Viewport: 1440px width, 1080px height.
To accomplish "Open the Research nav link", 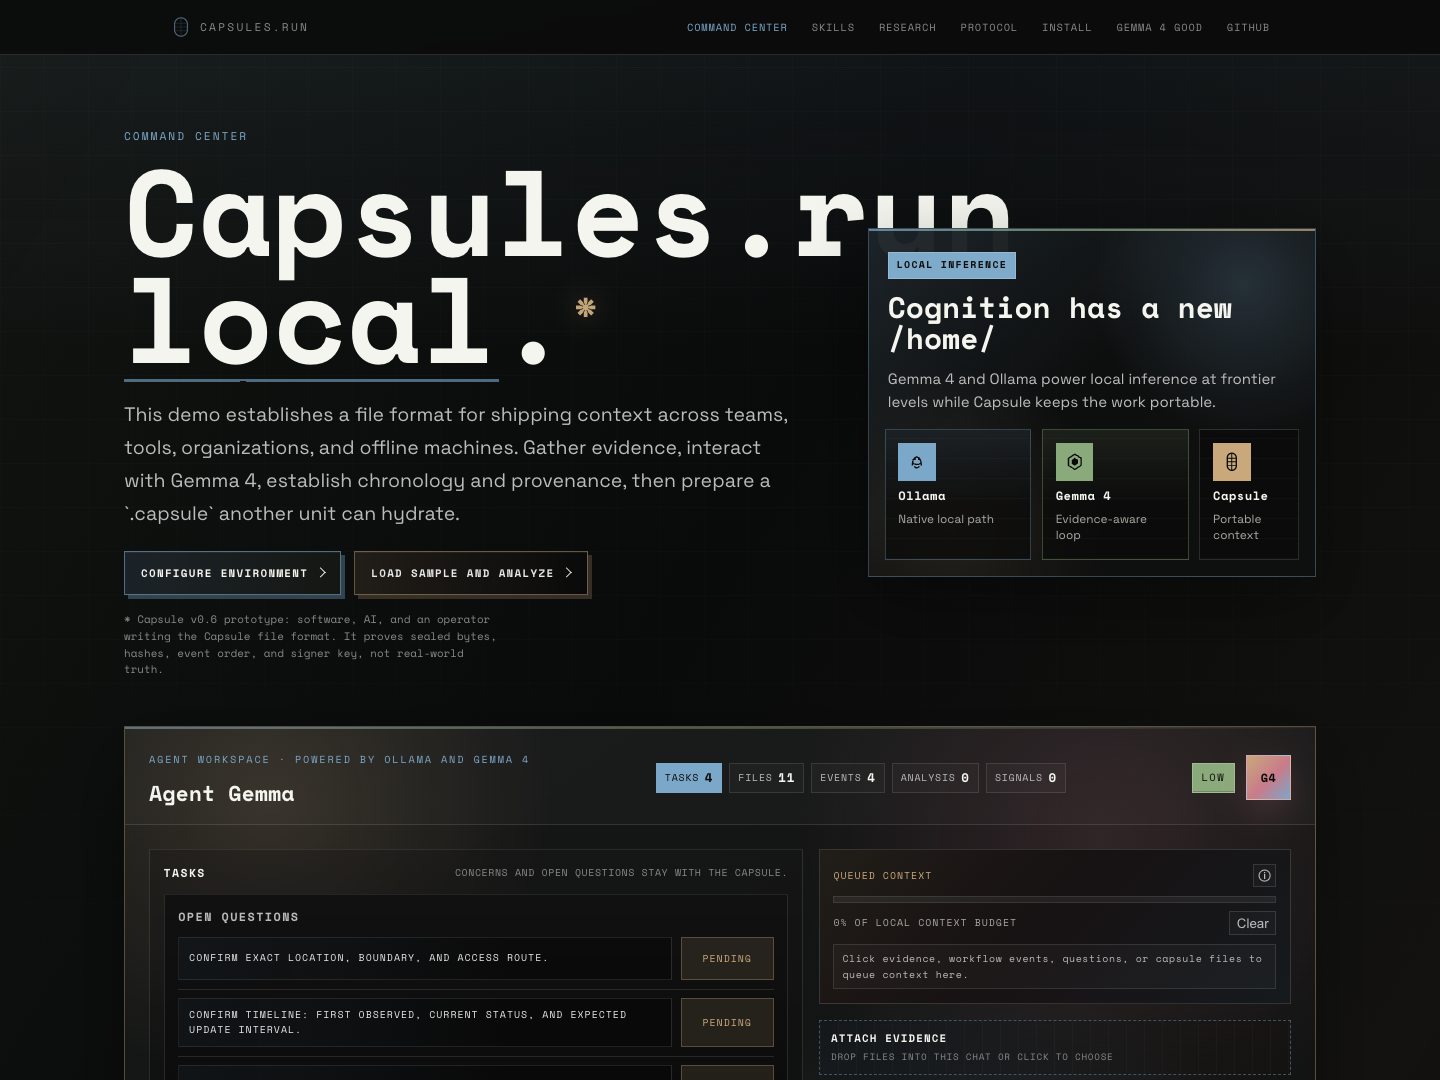I will [908, 28].
